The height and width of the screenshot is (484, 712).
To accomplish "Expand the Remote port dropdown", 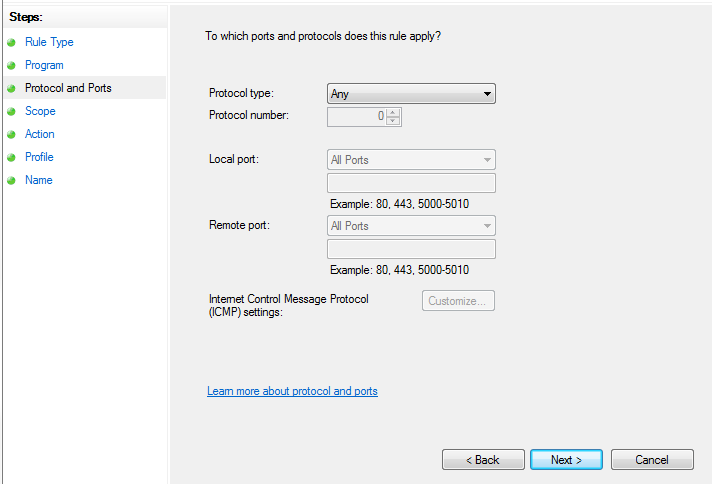I will click(x=411, y=226).
